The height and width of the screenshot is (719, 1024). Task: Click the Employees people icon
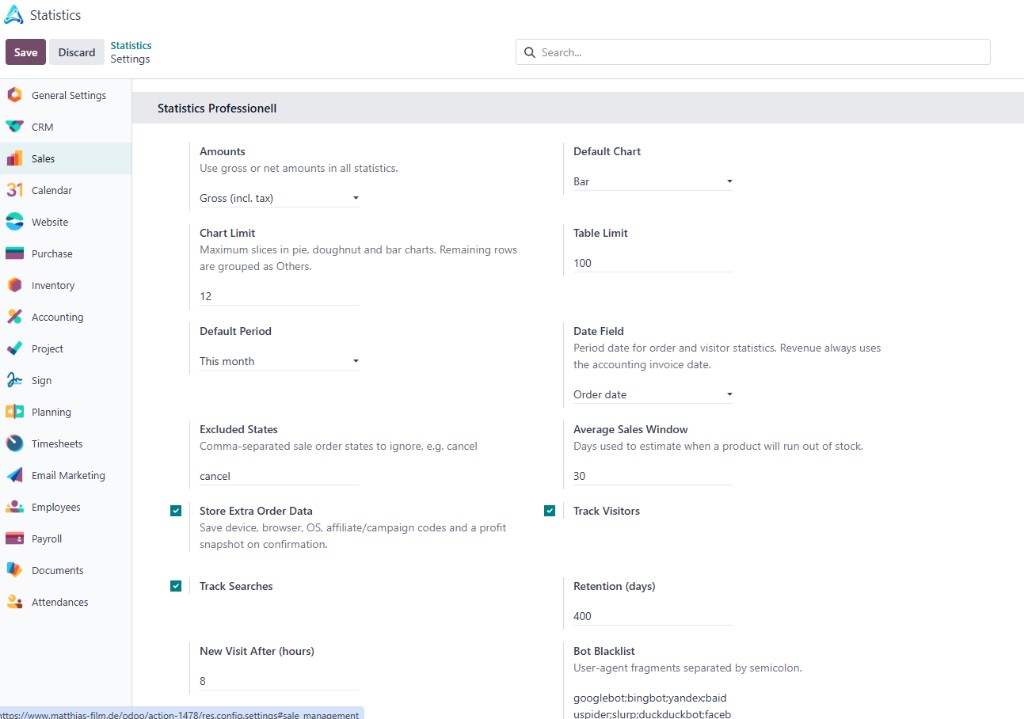(x=14, y=507)
